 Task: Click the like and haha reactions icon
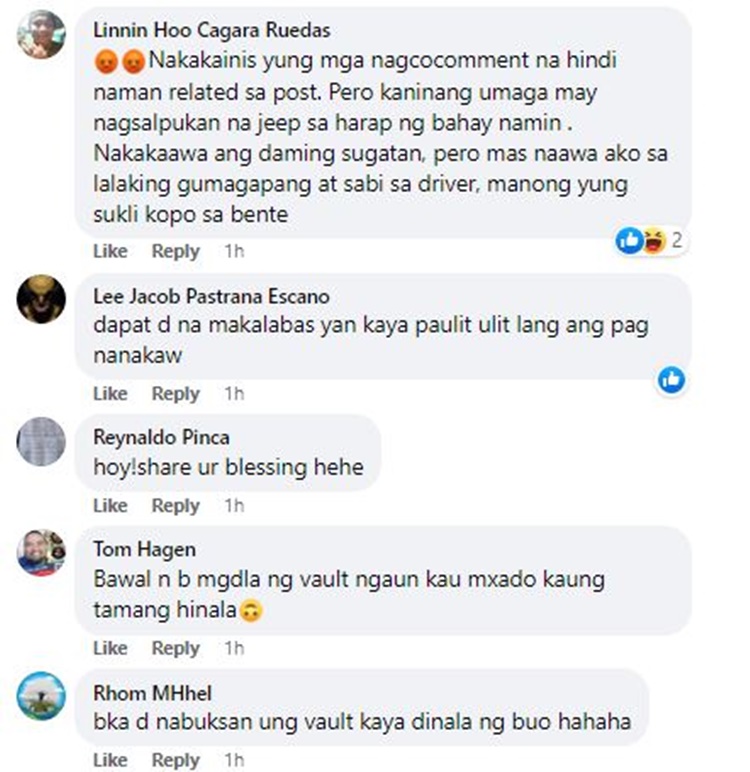point(641,240)
